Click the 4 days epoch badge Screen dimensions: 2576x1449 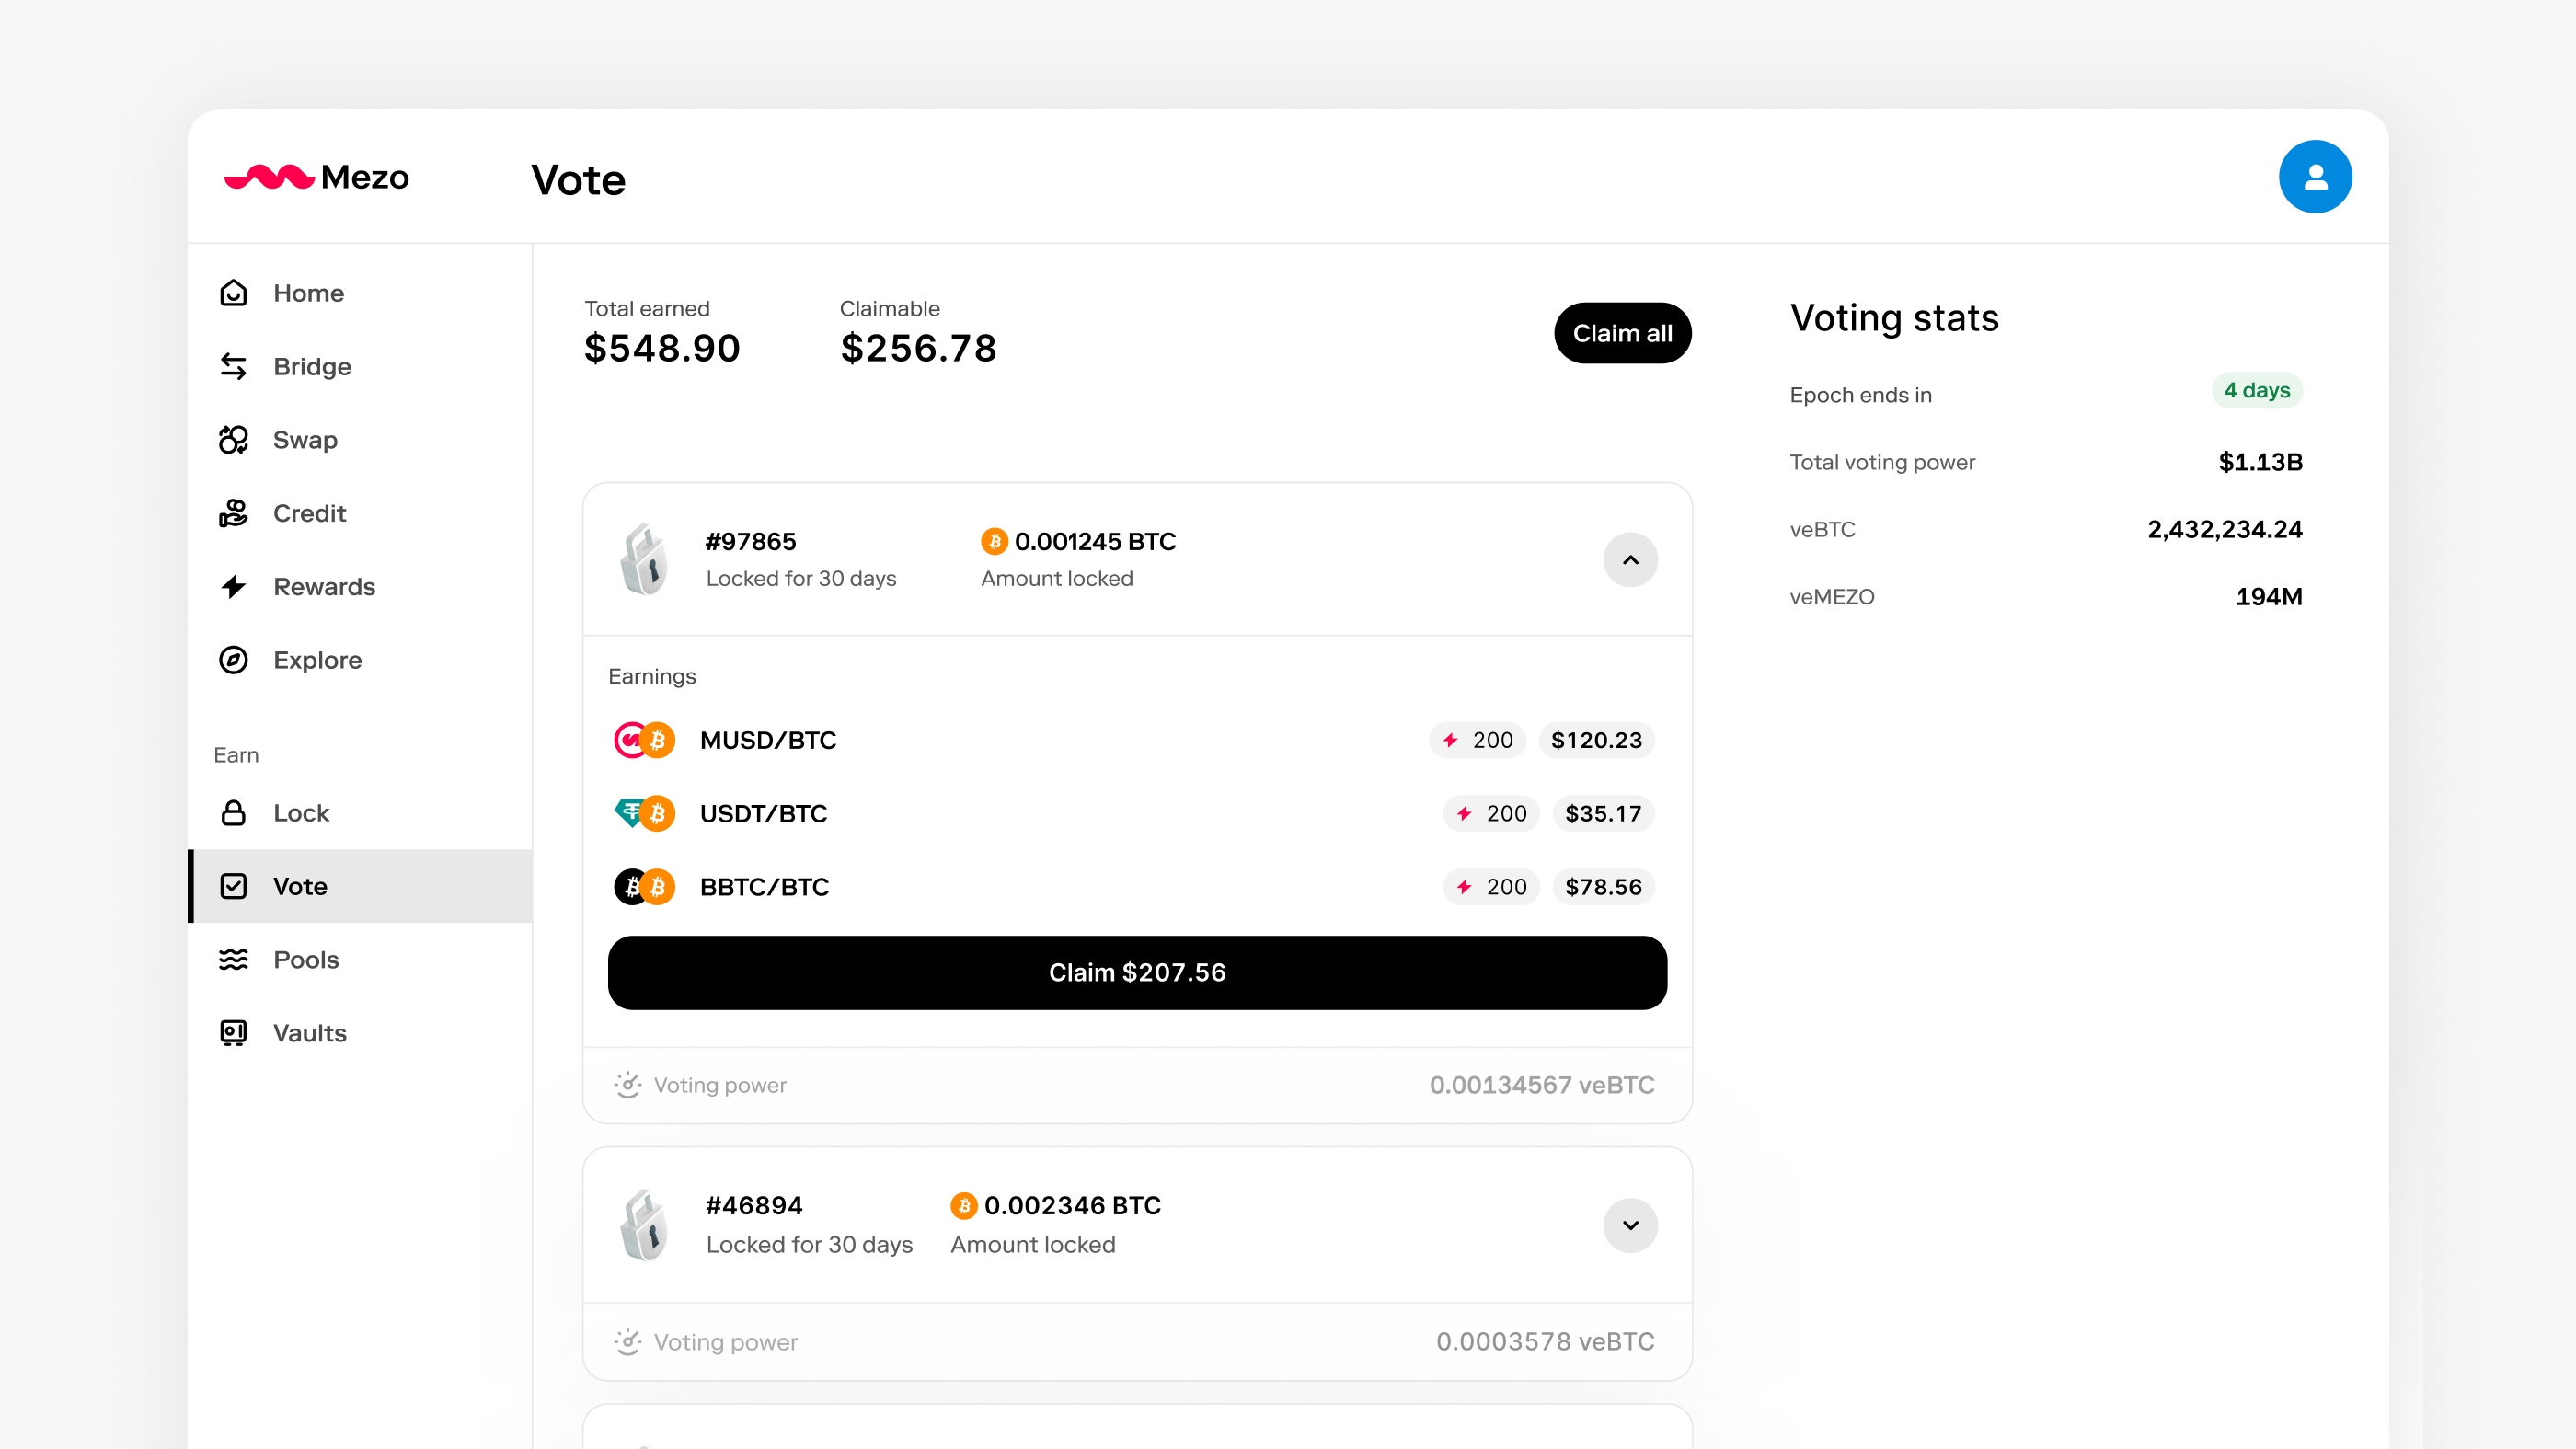click(2257, 391)
